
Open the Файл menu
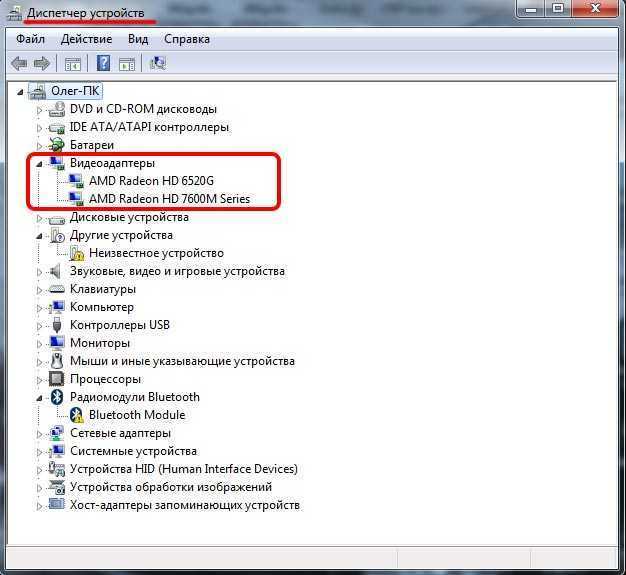pyautogui.click(x=30, y=39)
